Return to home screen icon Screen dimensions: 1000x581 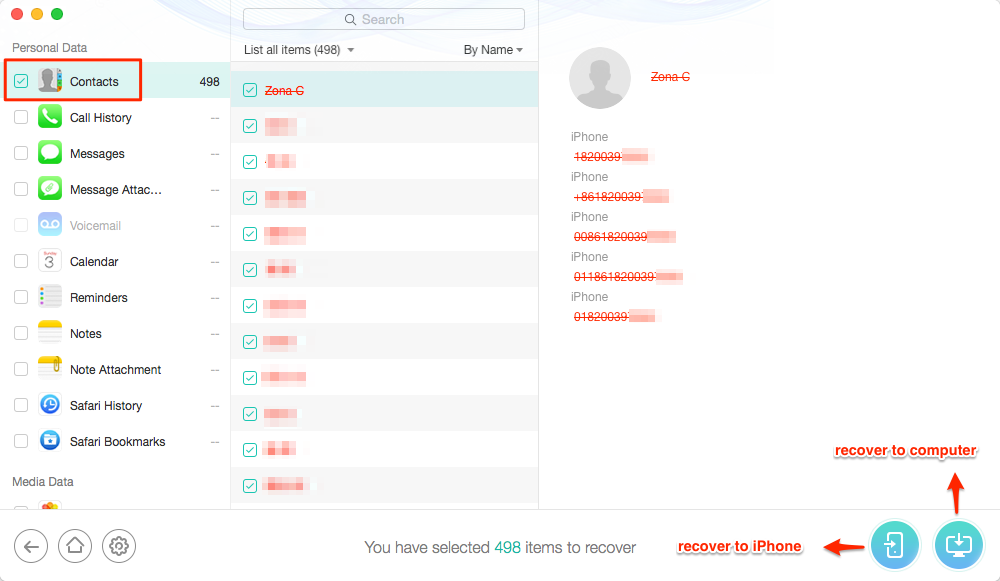(x=75, y=547)
